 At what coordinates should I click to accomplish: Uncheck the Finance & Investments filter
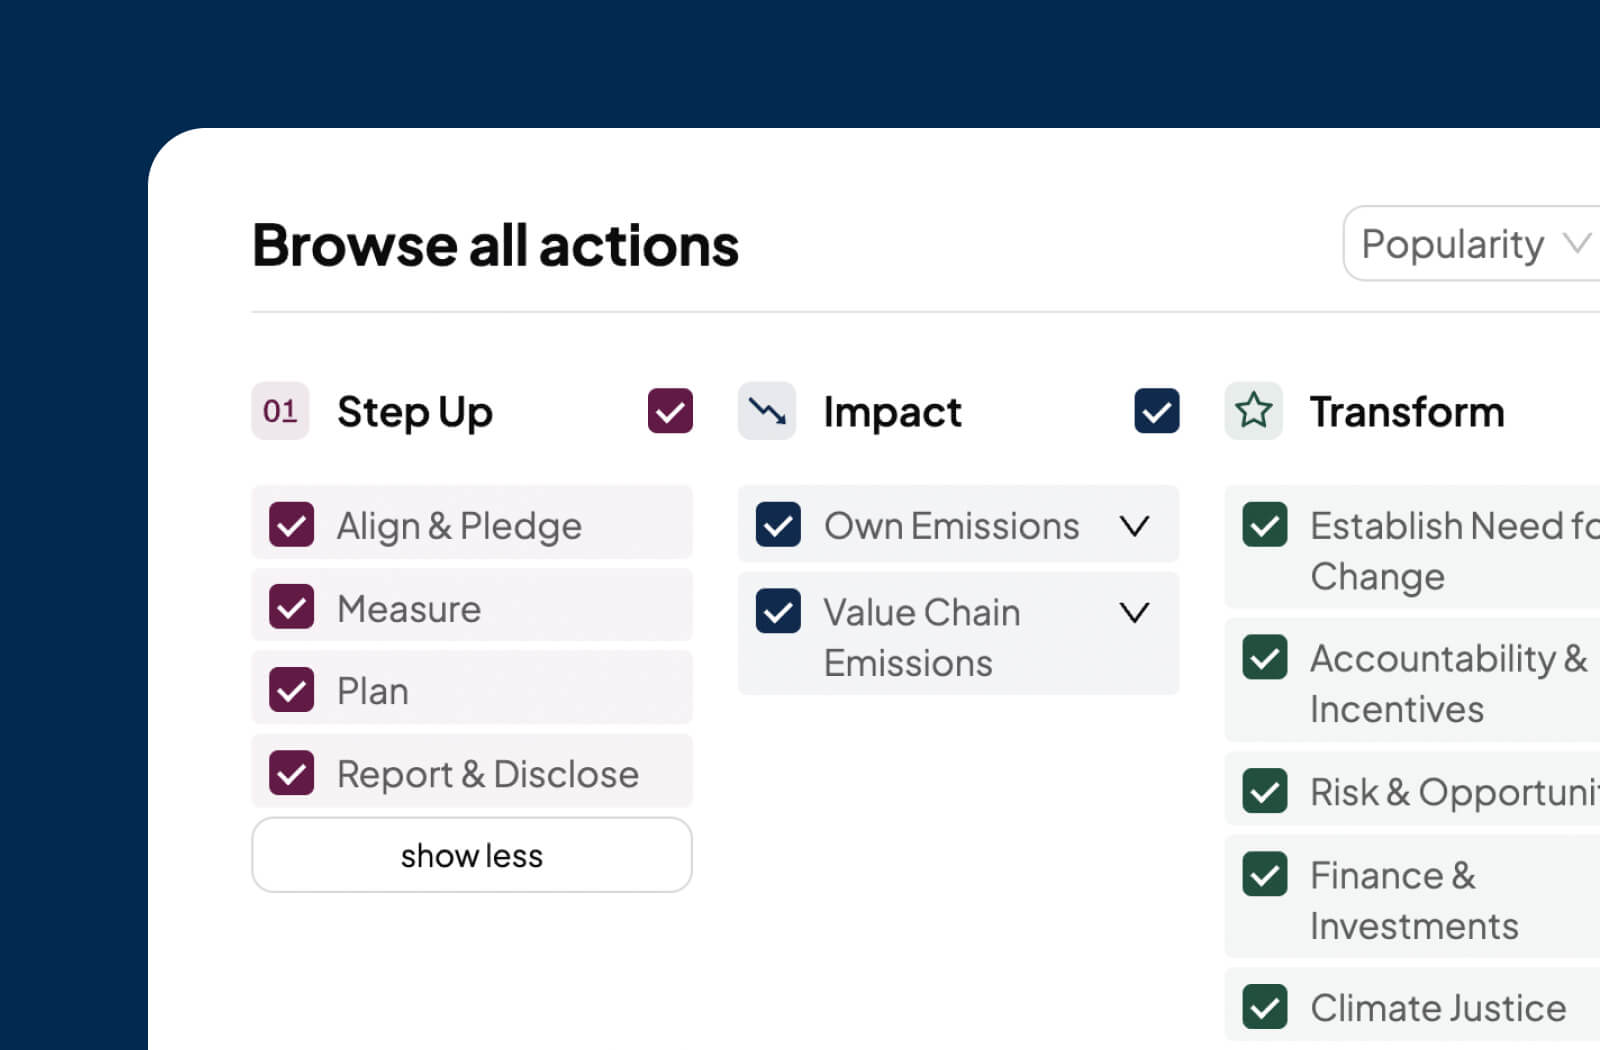(1265, 874)
